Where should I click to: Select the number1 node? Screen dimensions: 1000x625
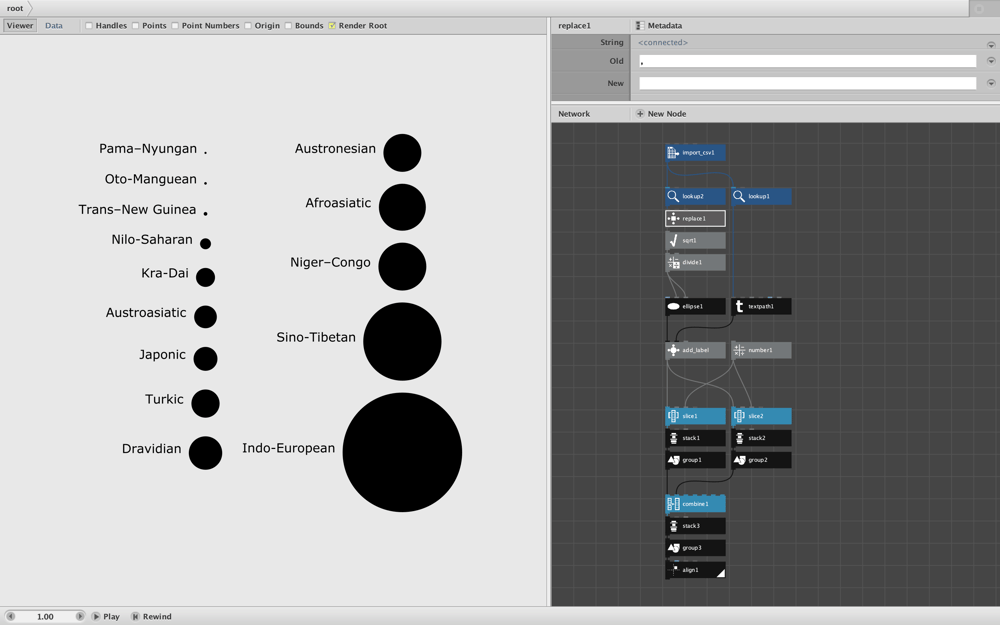pos(761,350)
